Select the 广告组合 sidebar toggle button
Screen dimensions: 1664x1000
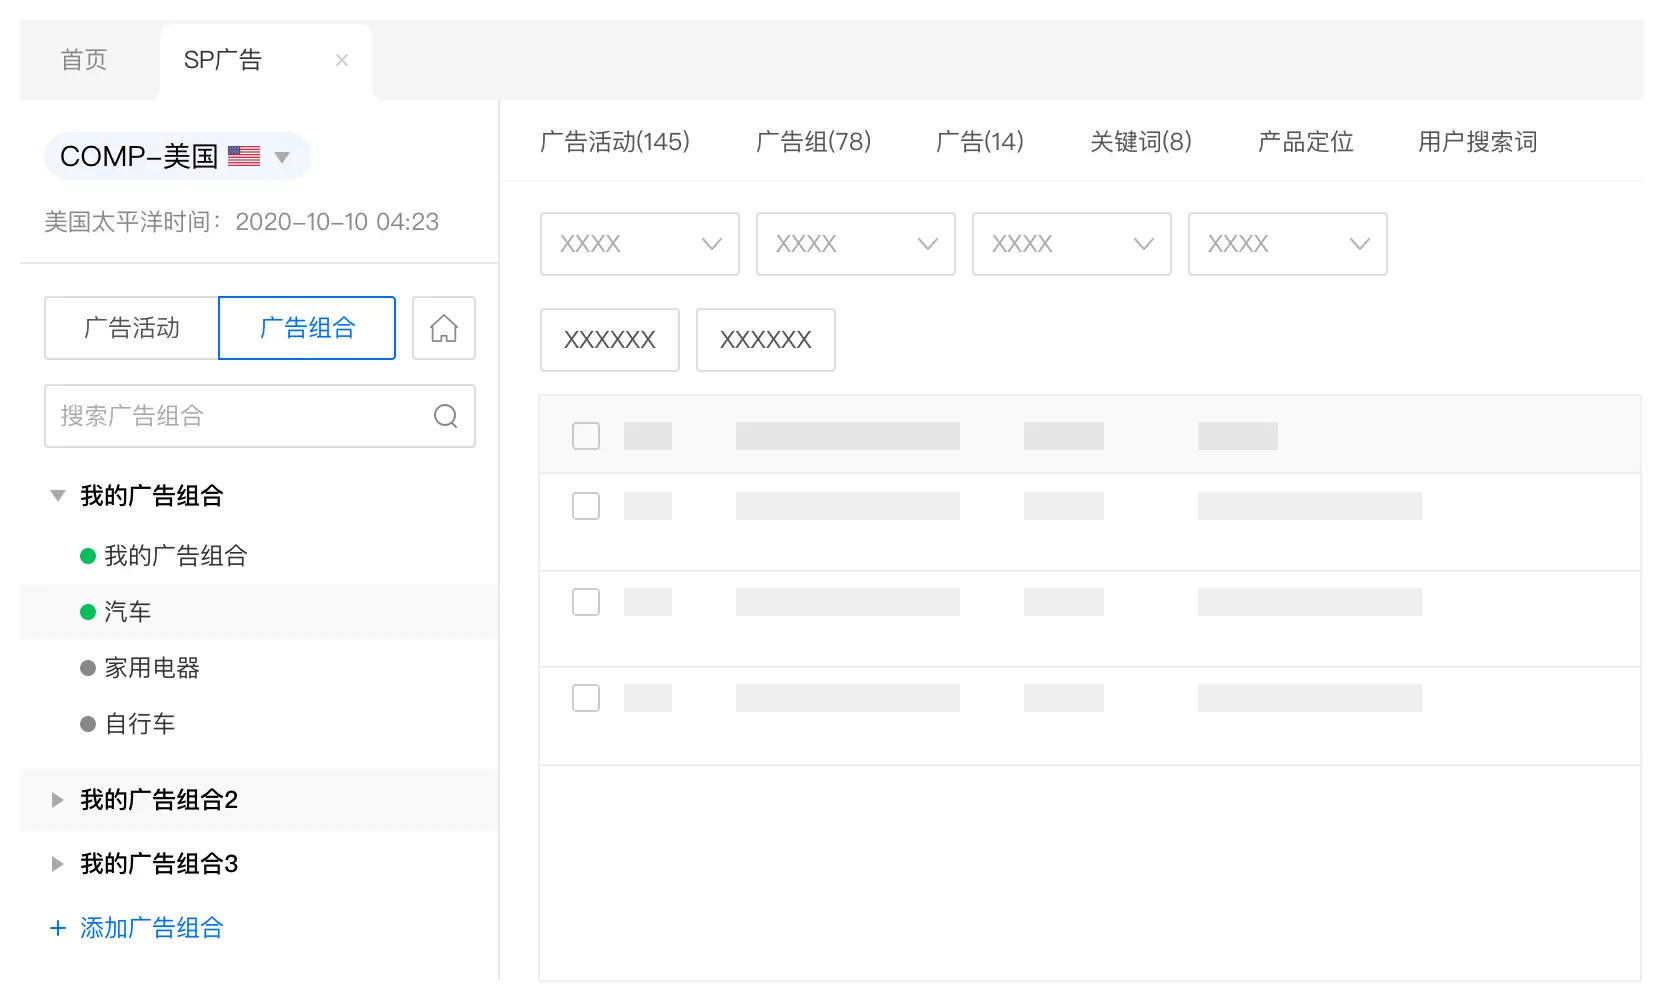click(x=307, y=328)
